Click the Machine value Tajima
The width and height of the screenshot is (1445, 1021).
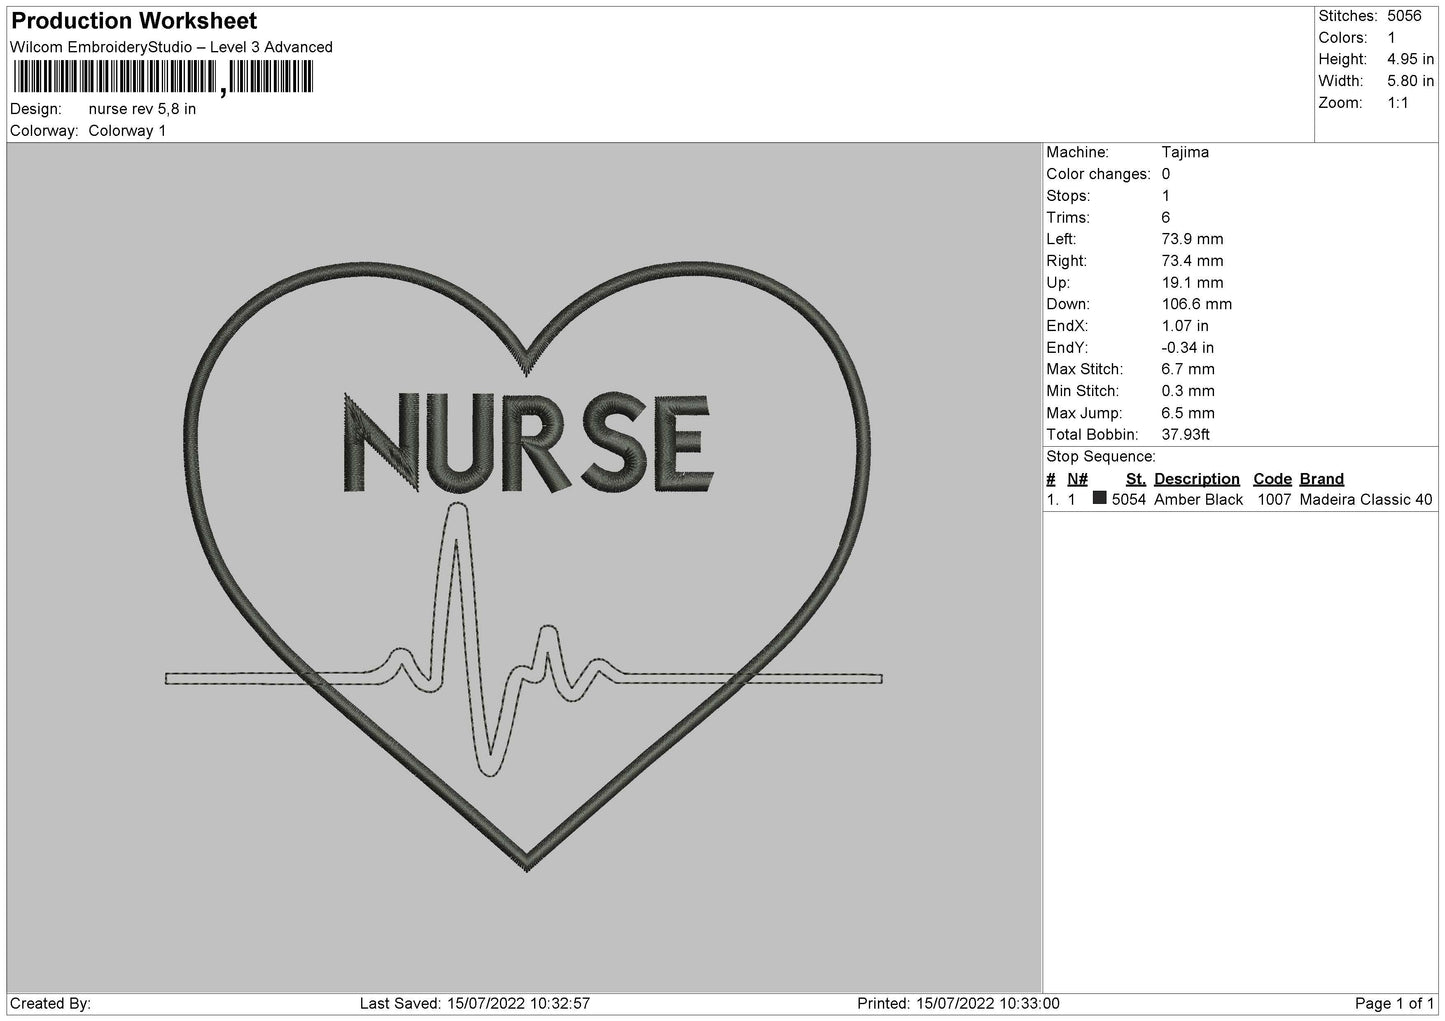(x=1185, y=153)
